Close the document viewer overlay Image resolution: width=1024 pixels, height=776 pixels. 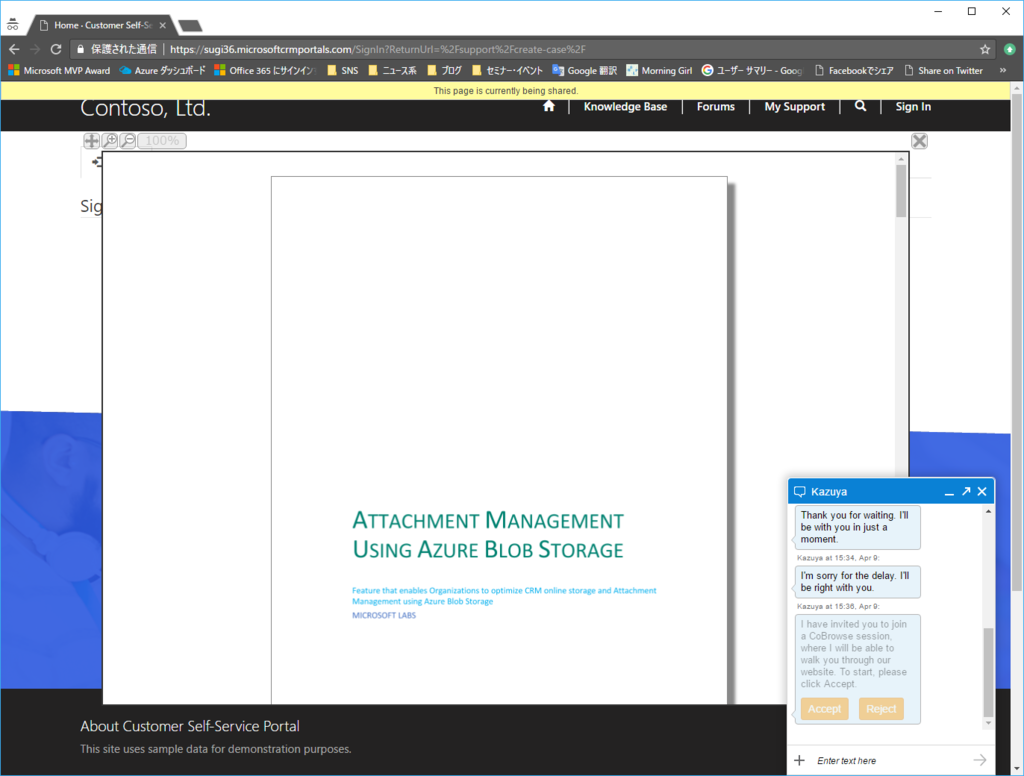point(920,141)
